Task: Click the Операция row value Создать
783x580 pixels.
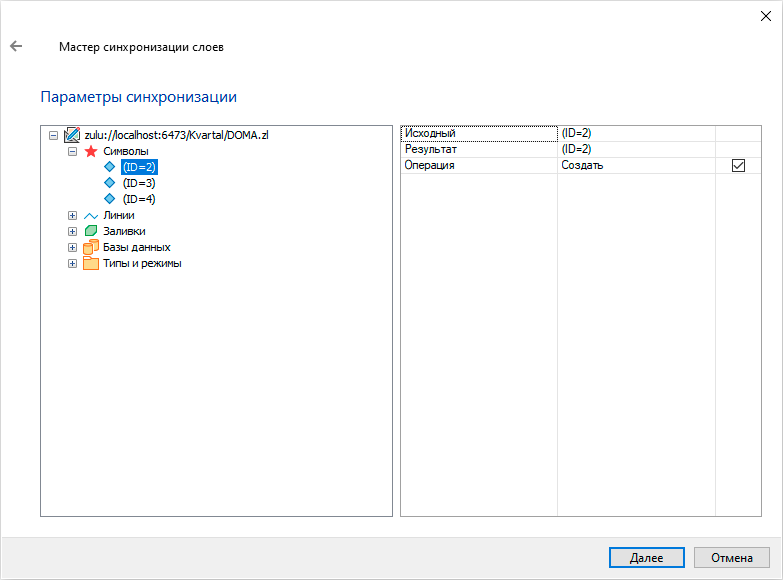Action: (582, 165)
